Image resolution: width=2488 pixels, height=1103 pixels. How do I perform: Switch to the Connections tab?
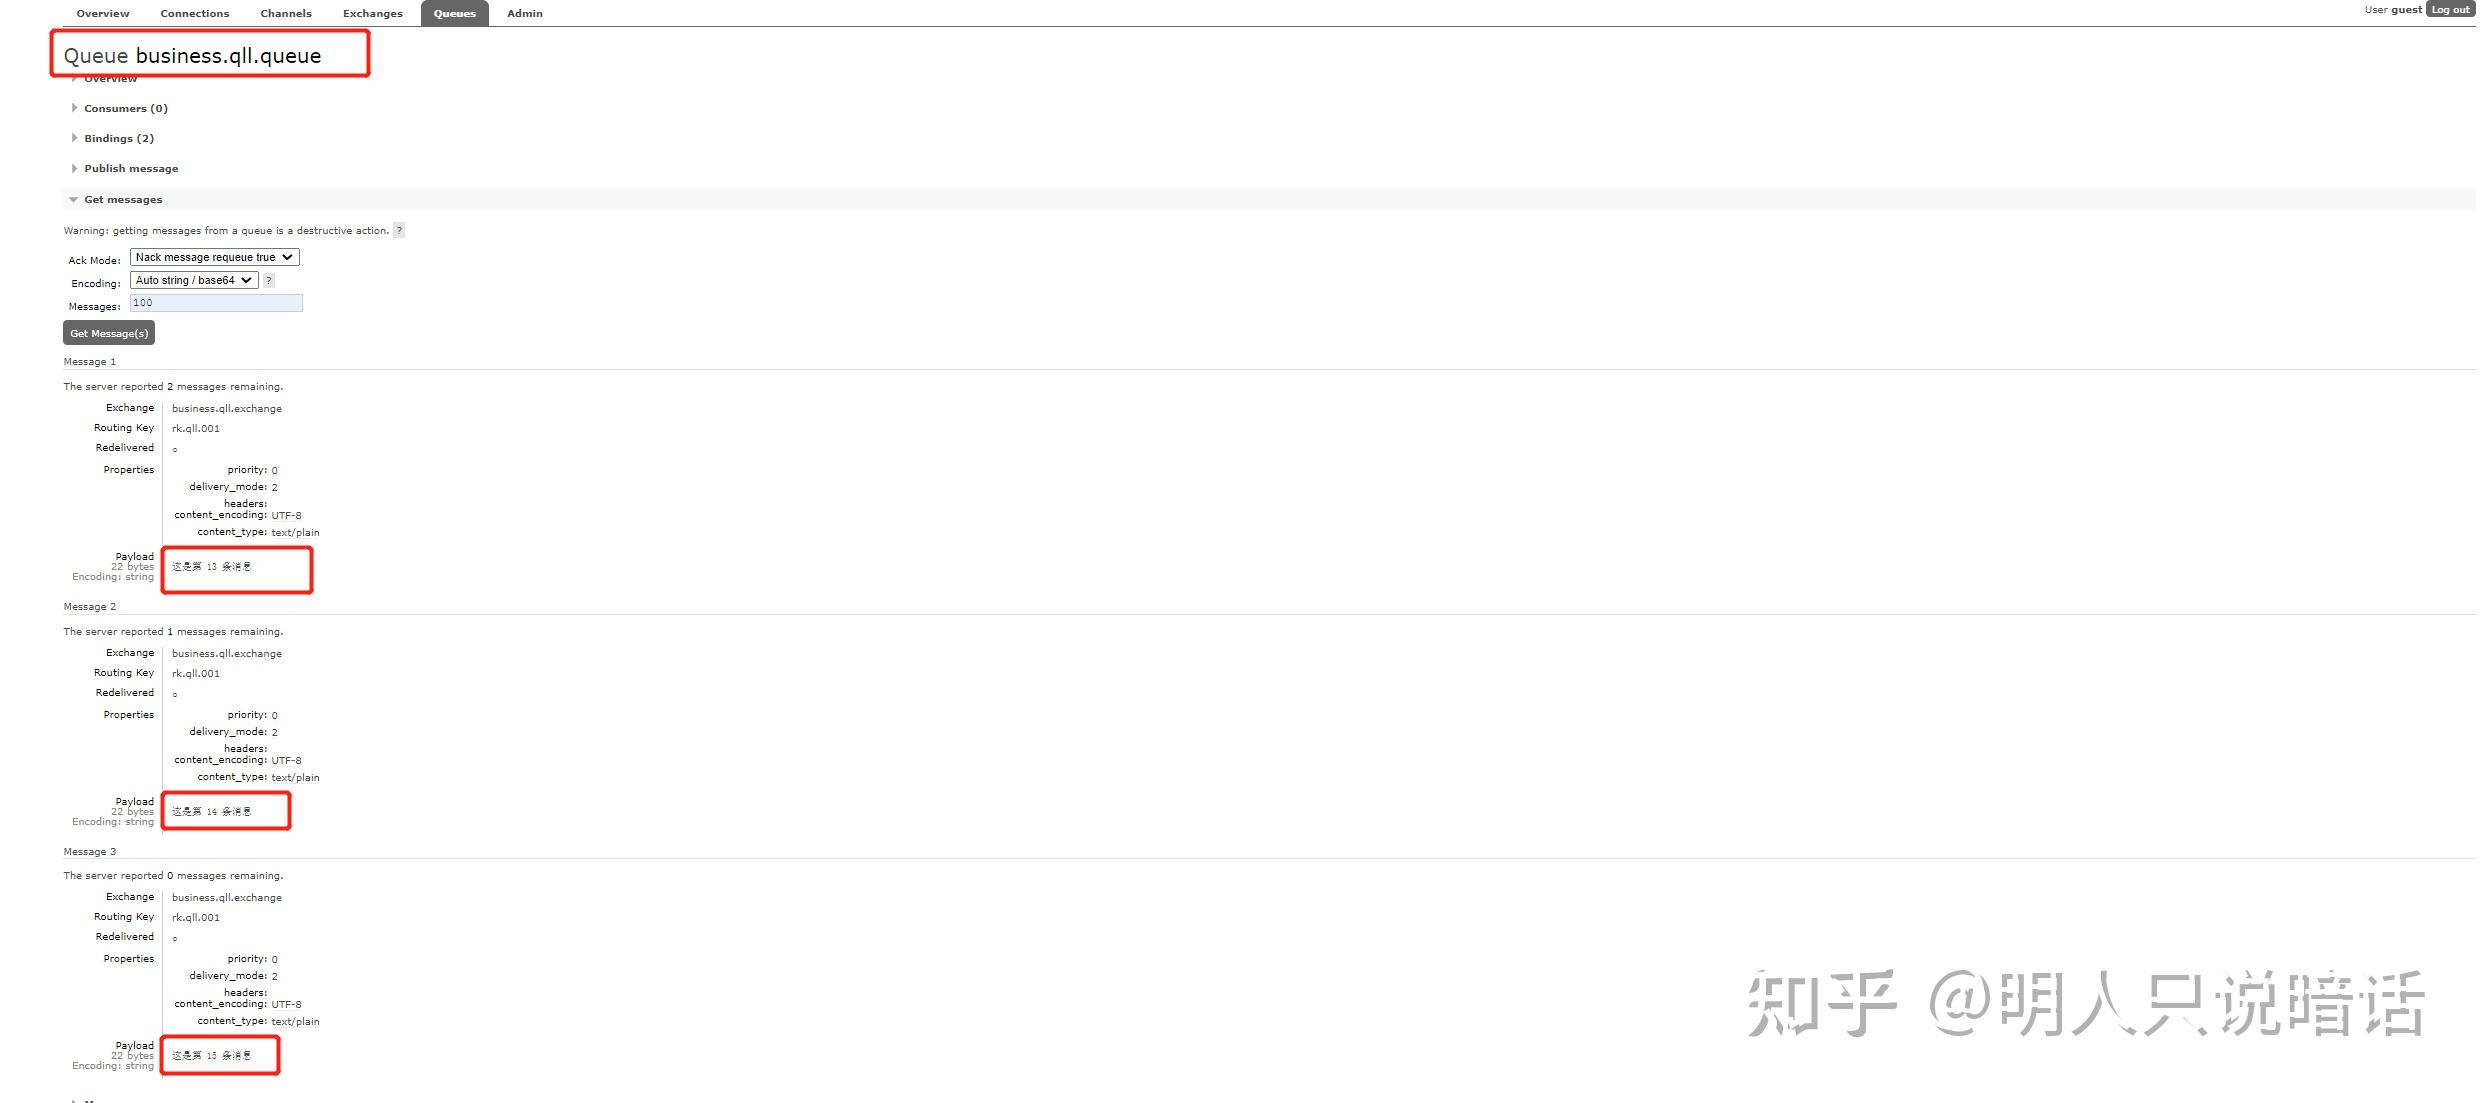point(195,13)
